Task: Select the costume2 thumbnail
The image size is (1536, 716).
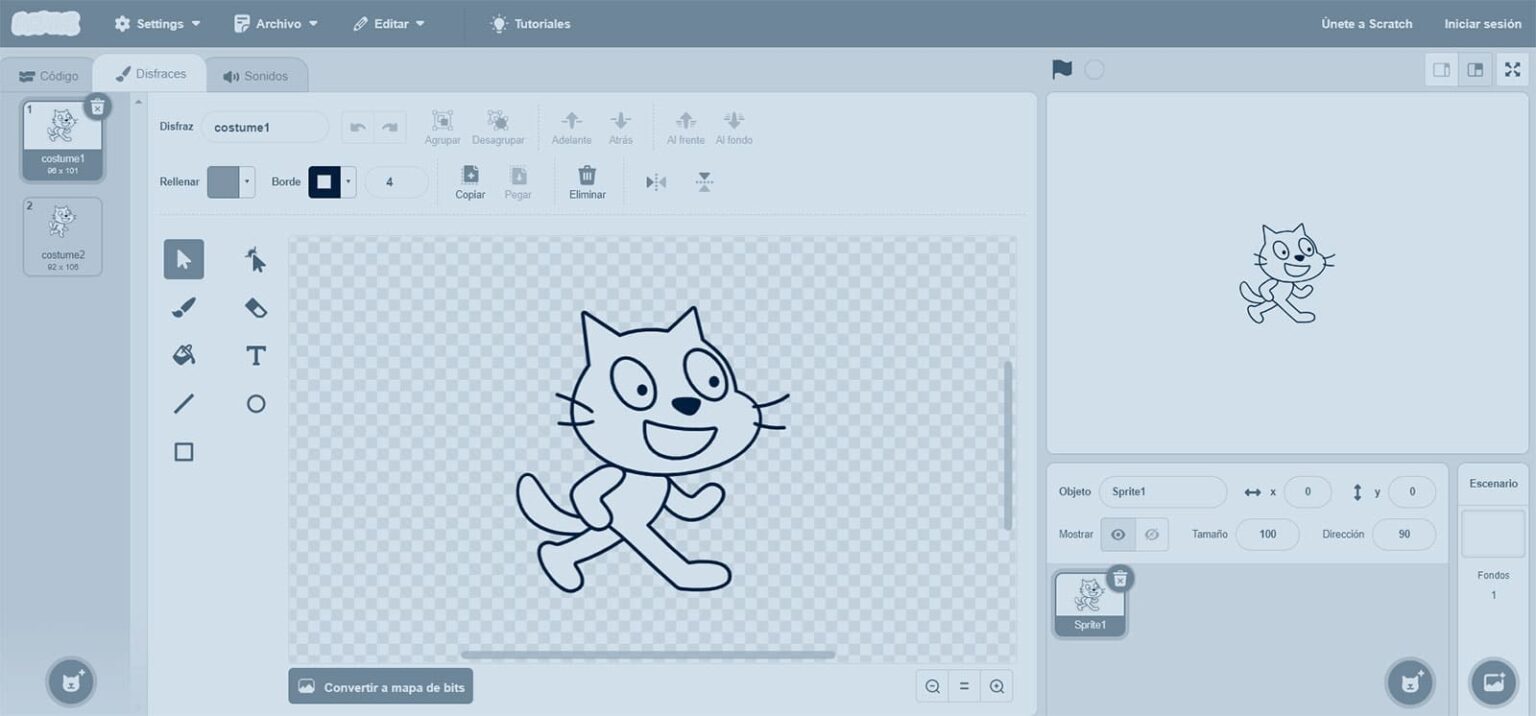Action: click(63, 236)
